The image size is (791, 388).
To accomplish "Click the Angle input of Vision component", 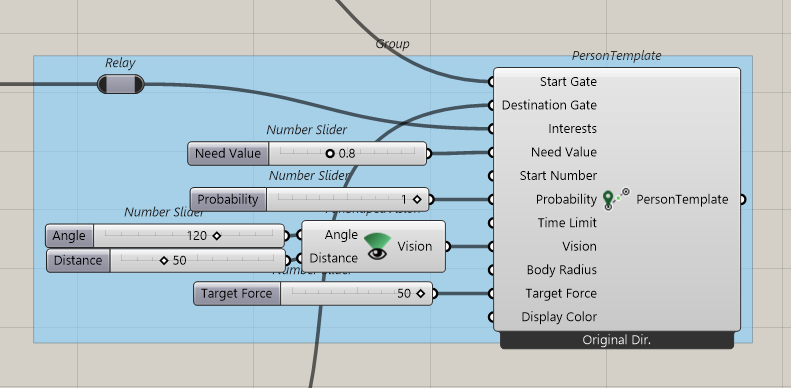I will click(x=342, y=235).
